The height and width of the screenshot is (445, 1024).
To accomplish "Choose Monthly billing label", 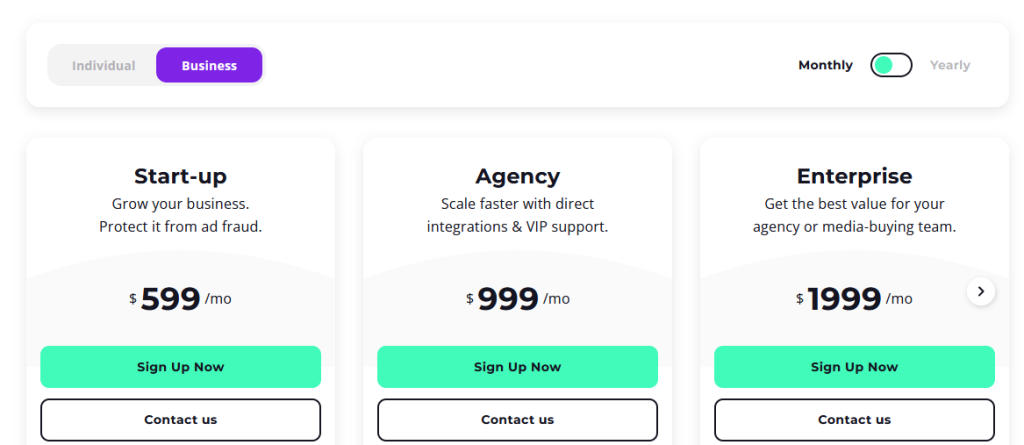I will tap(825, 65).
